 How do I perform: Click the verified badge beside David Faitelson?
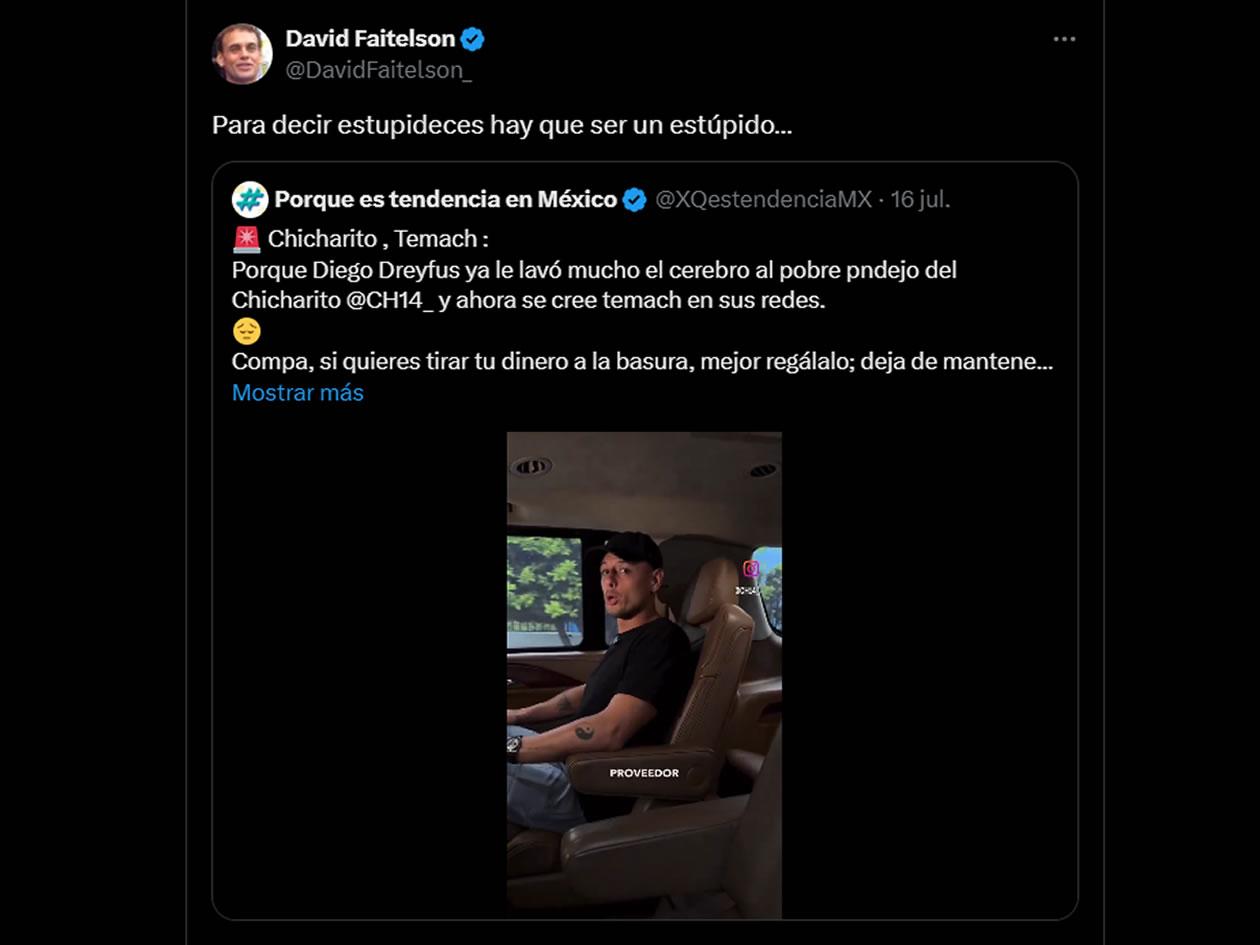coord(472,39)
